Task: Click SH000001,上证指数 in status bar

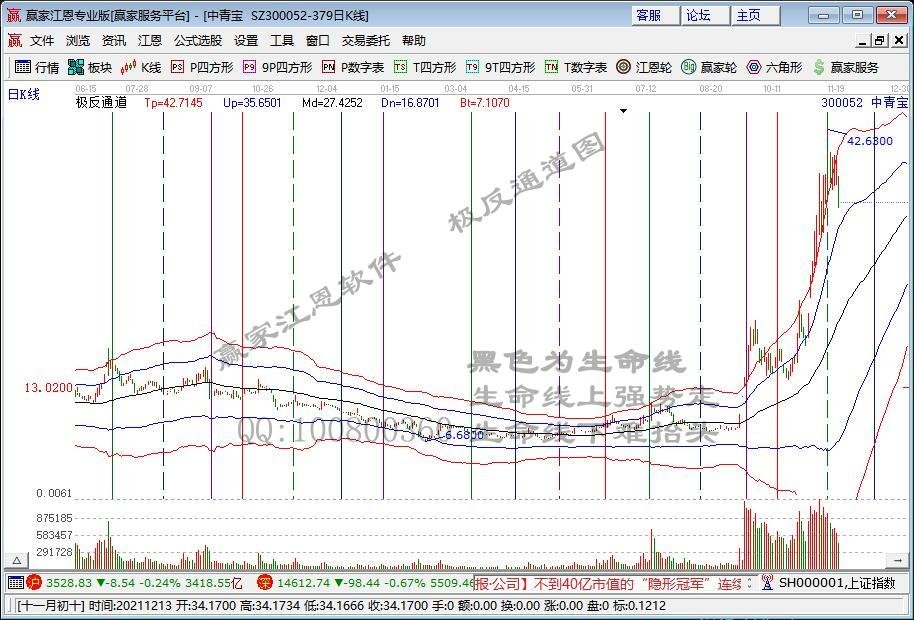Action: click(837, 583)
